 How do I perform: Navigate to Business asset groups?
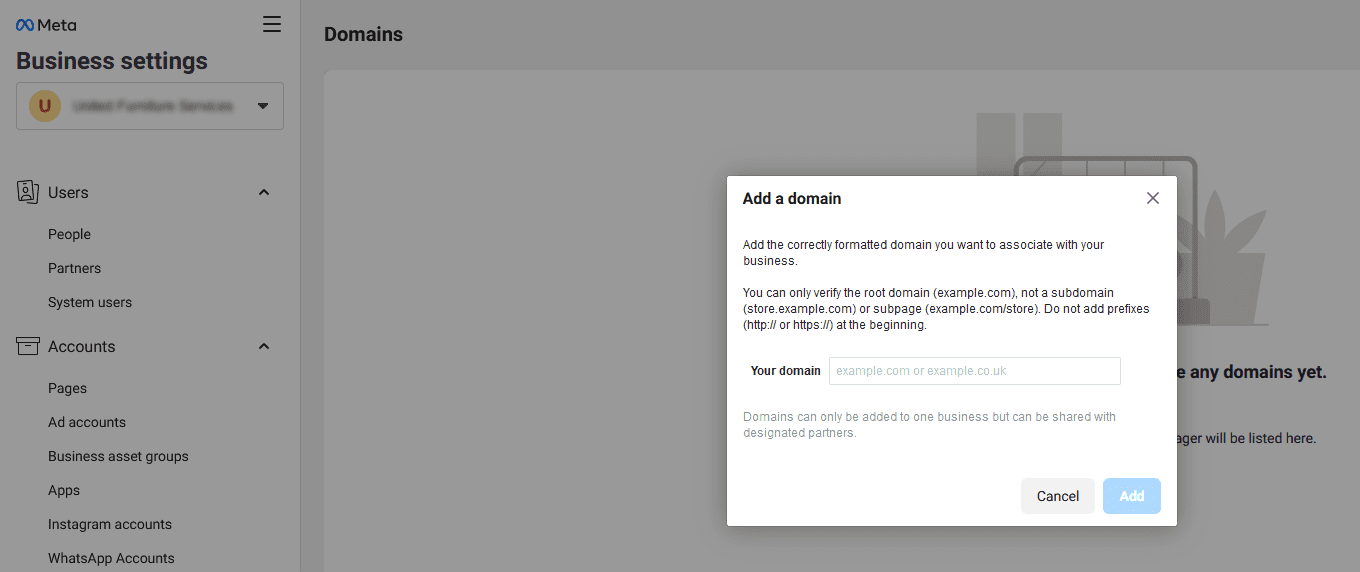(x=118, y=456)
